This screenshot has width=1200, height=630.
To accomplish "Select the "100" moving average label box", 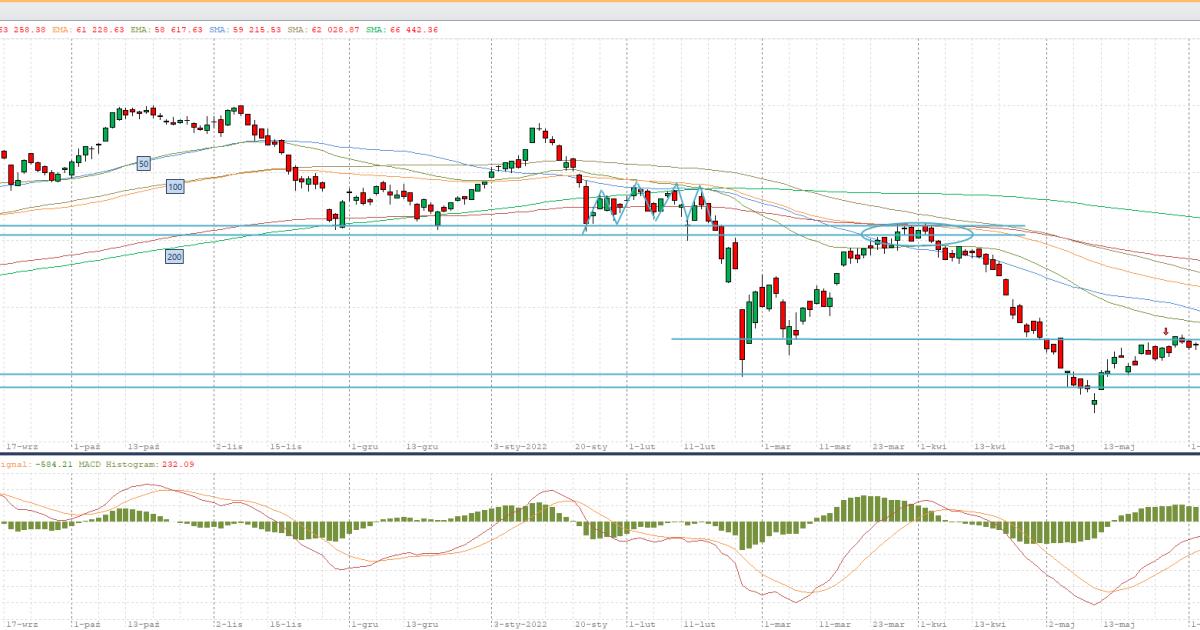I will point(175,187).
